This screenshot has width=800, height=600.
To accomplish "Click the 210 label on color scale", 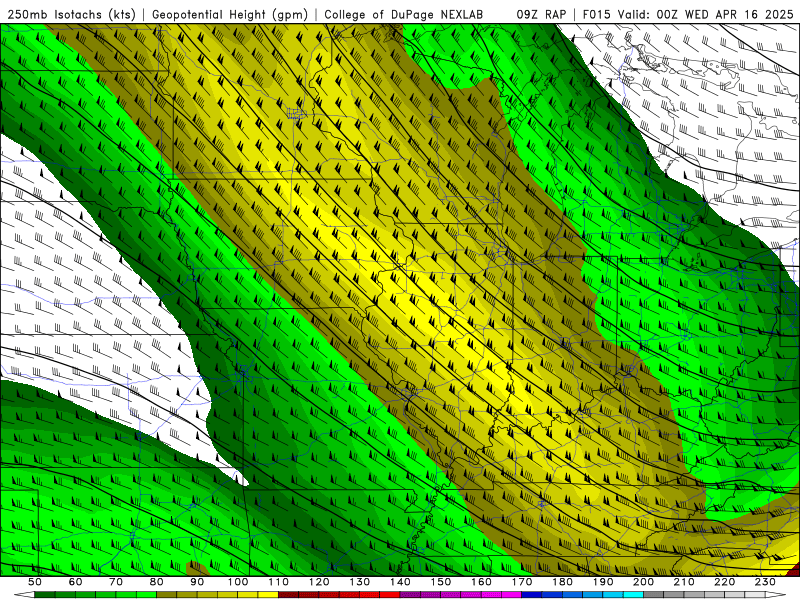I will tap(684, 582).
